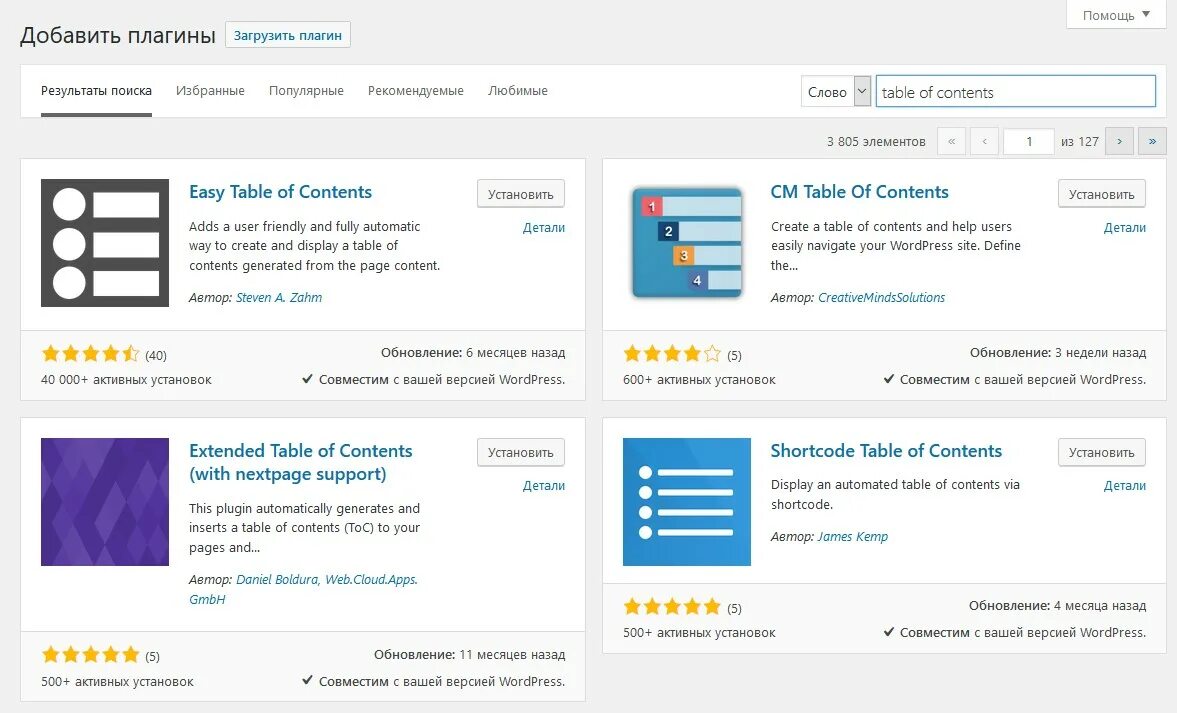Click the Easy Table of Contents plugin icon
Viewport: 1177px width, 713px height.
pos(105,243)
